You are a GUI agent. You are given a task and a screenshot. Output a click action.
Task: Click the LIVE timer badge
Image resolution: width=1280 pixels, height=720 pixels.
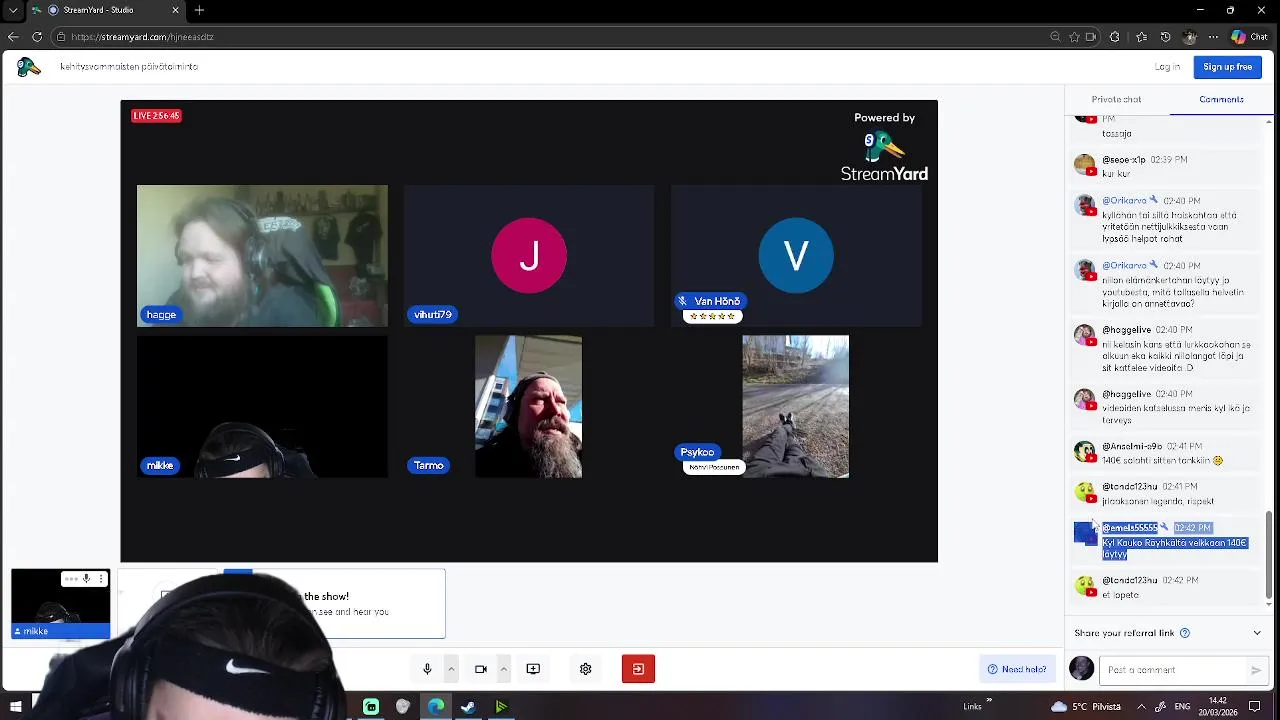click(x=156, y=116)
